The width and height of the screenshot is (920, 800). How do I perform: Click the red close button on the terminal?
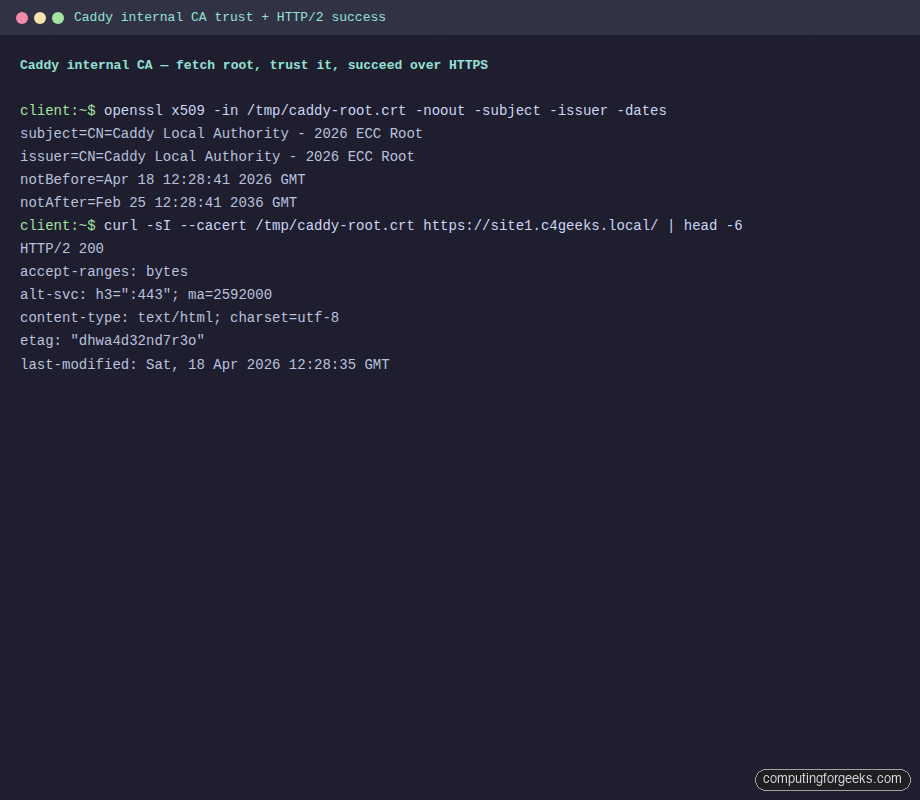(21, 17)
